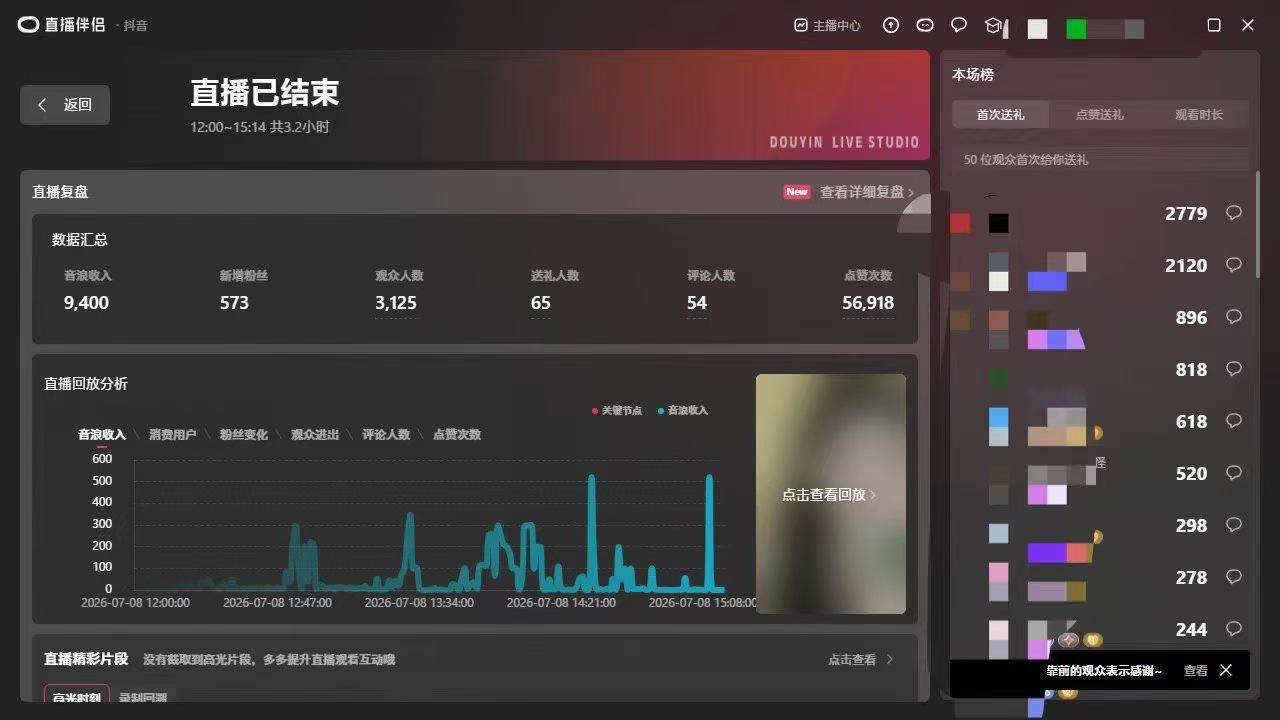Switch to 首次送礼 tab
The height and width of the screenshot is (720, 1280).
1001,114
